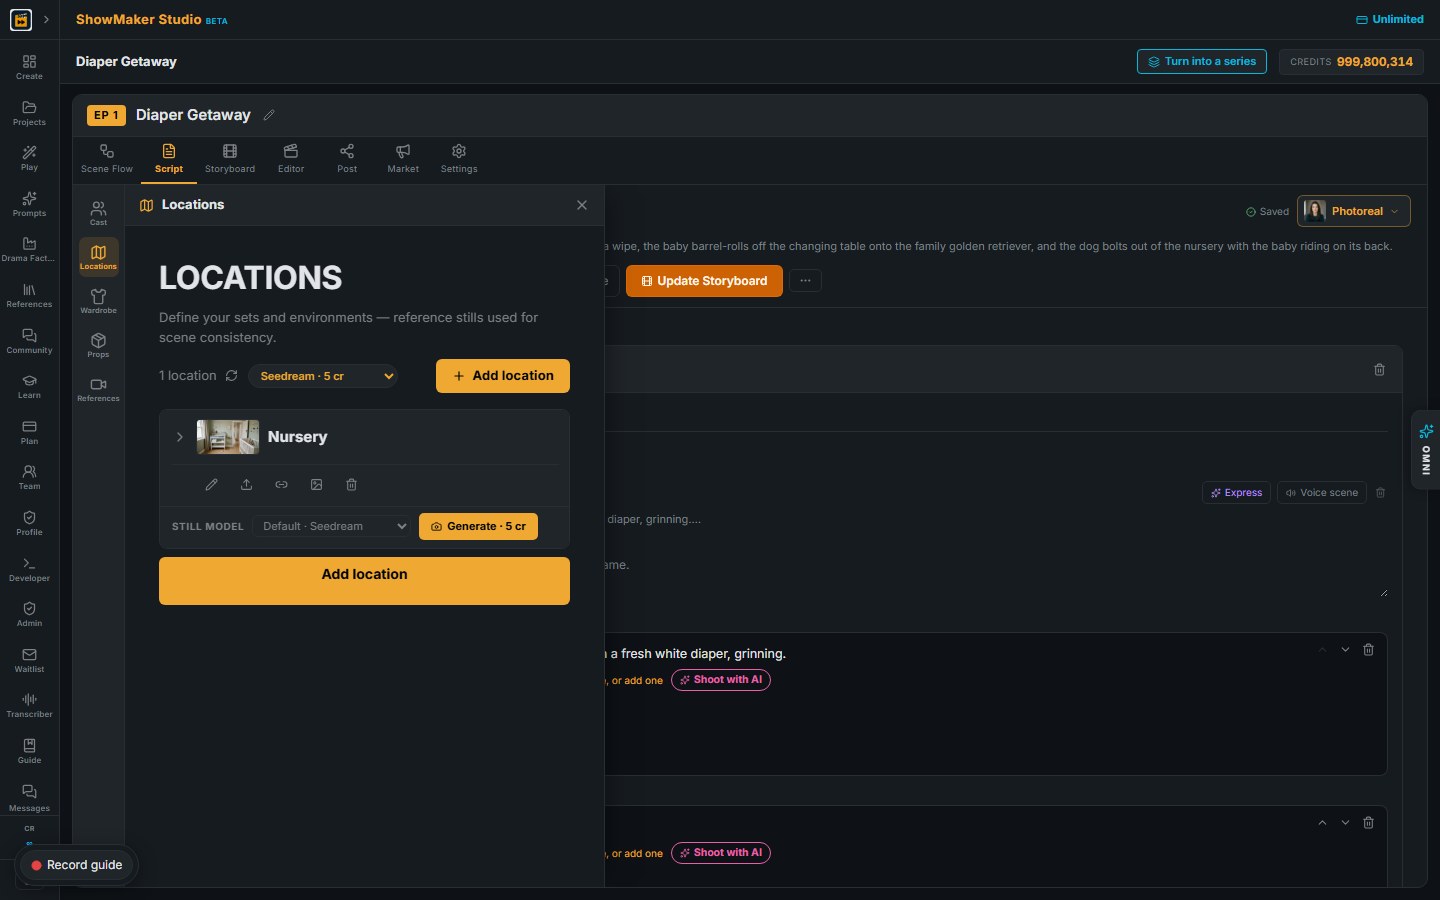Switch to the Storyboard tab

(230, 158)
